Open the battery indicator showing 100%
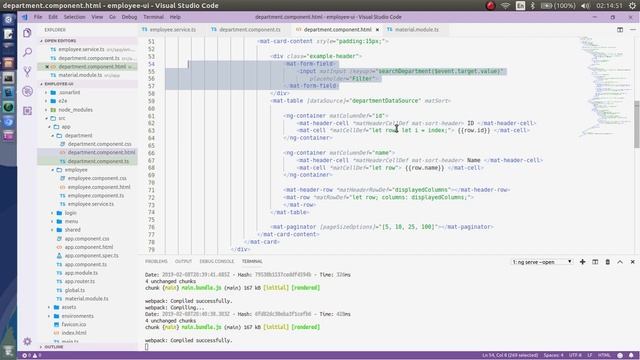Viewport: 640px width, 360px height. [558, 6]
